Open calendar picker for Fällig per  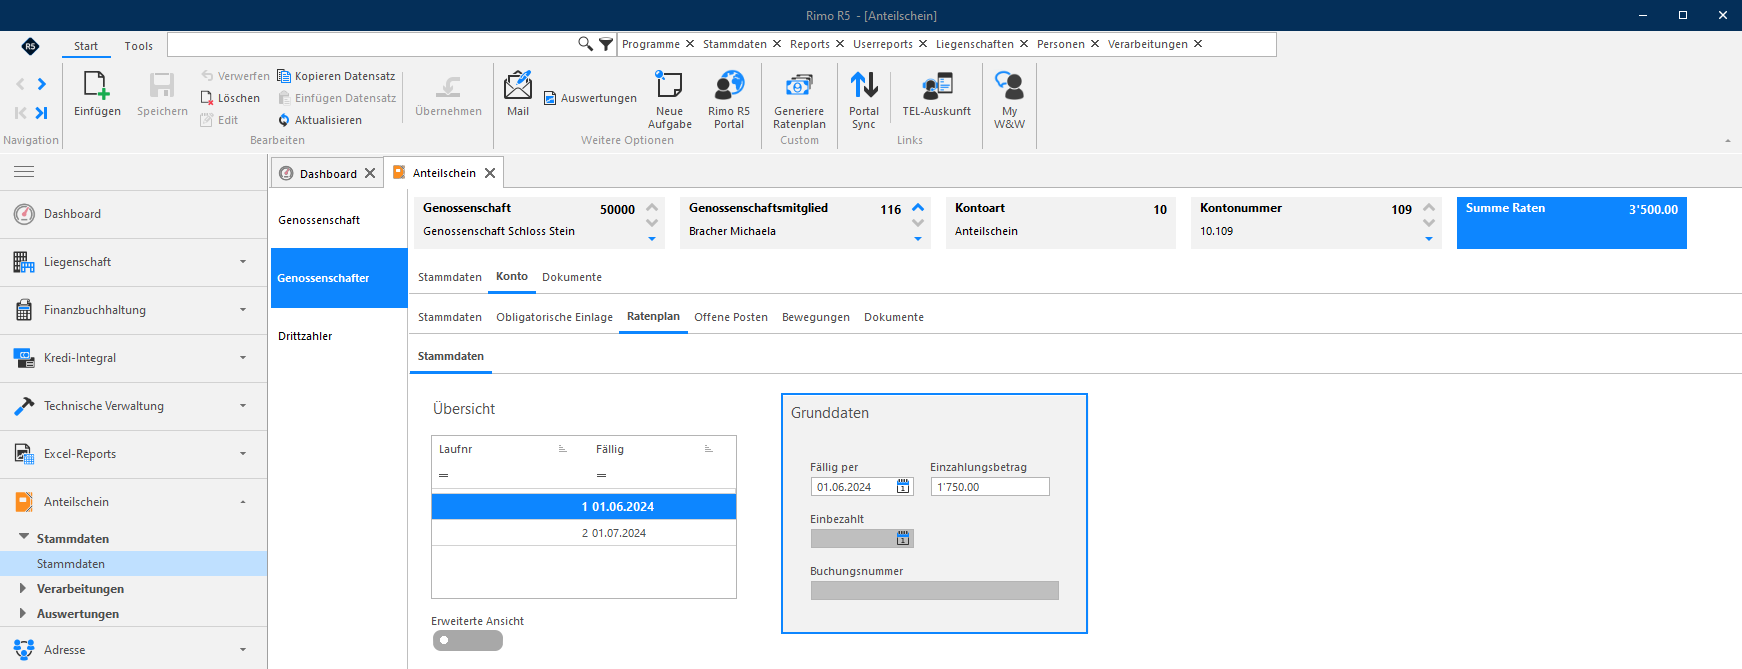903,487
